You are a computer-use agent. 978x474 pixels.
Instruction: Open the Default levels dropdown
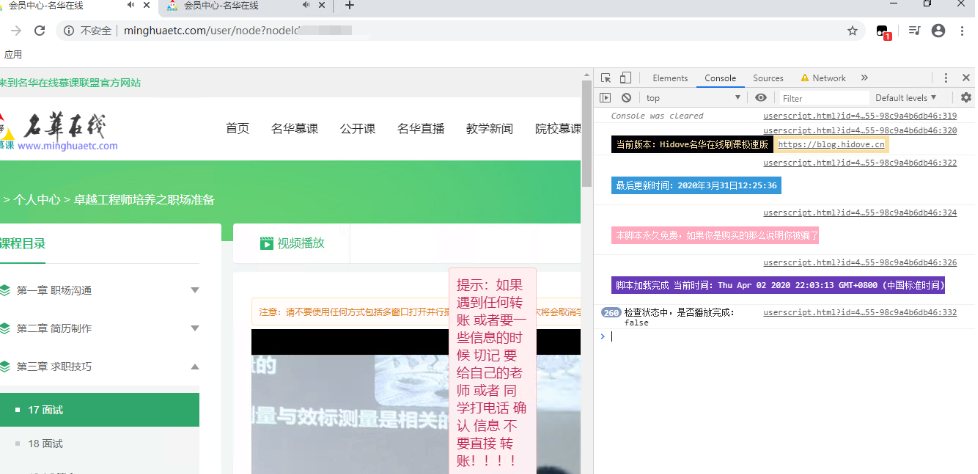[906, 98]
